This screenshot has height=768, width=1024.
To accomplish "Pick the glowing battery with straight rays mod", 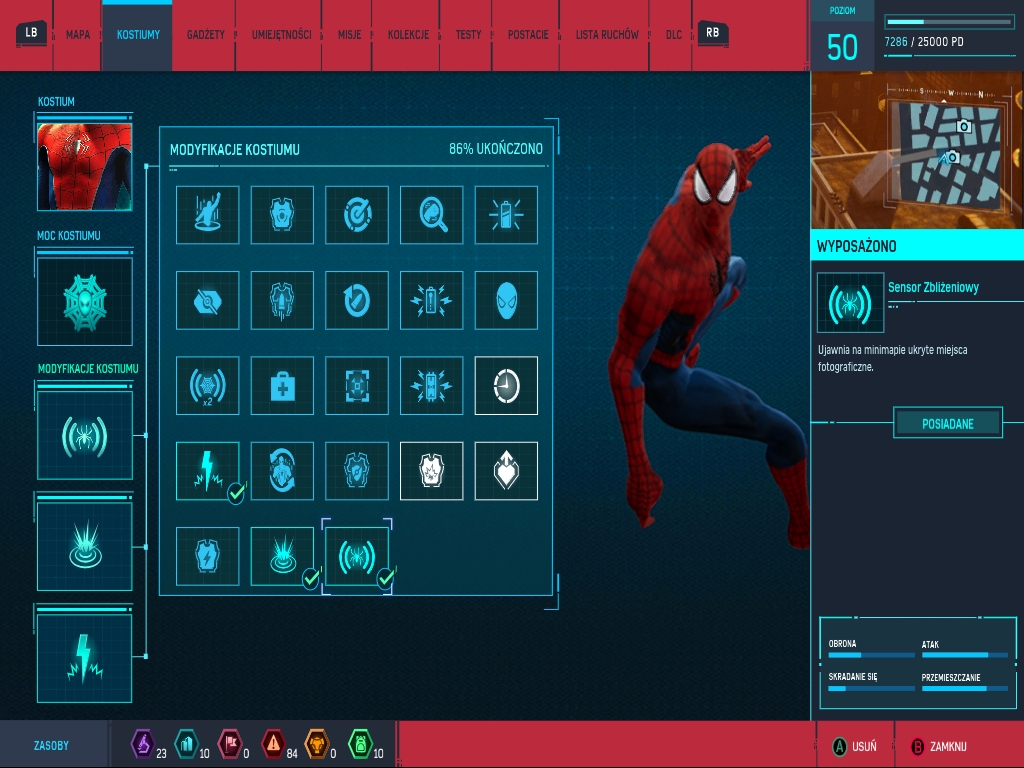I will pyautogui.click(x=506, y=215).
